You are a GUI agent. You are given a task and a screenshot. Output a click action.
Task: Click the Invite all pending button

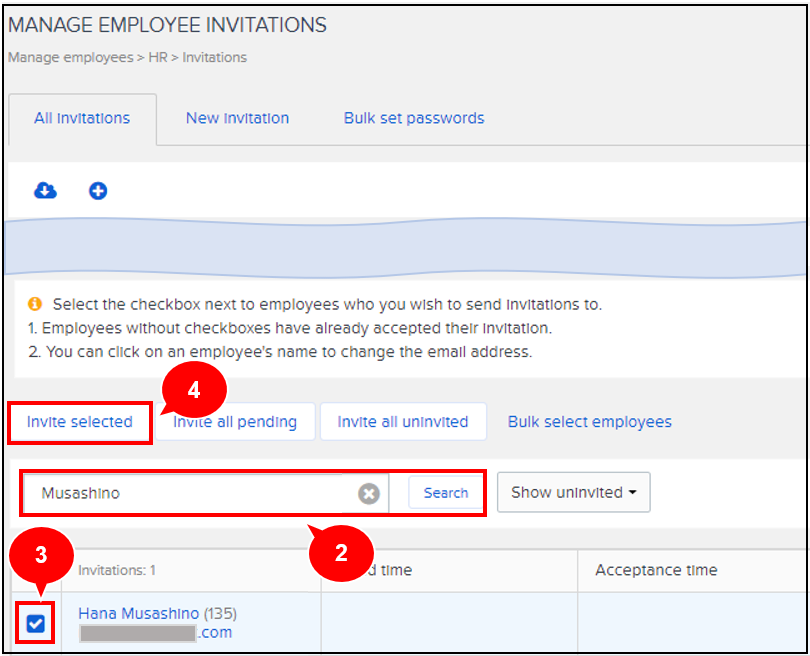234,421
